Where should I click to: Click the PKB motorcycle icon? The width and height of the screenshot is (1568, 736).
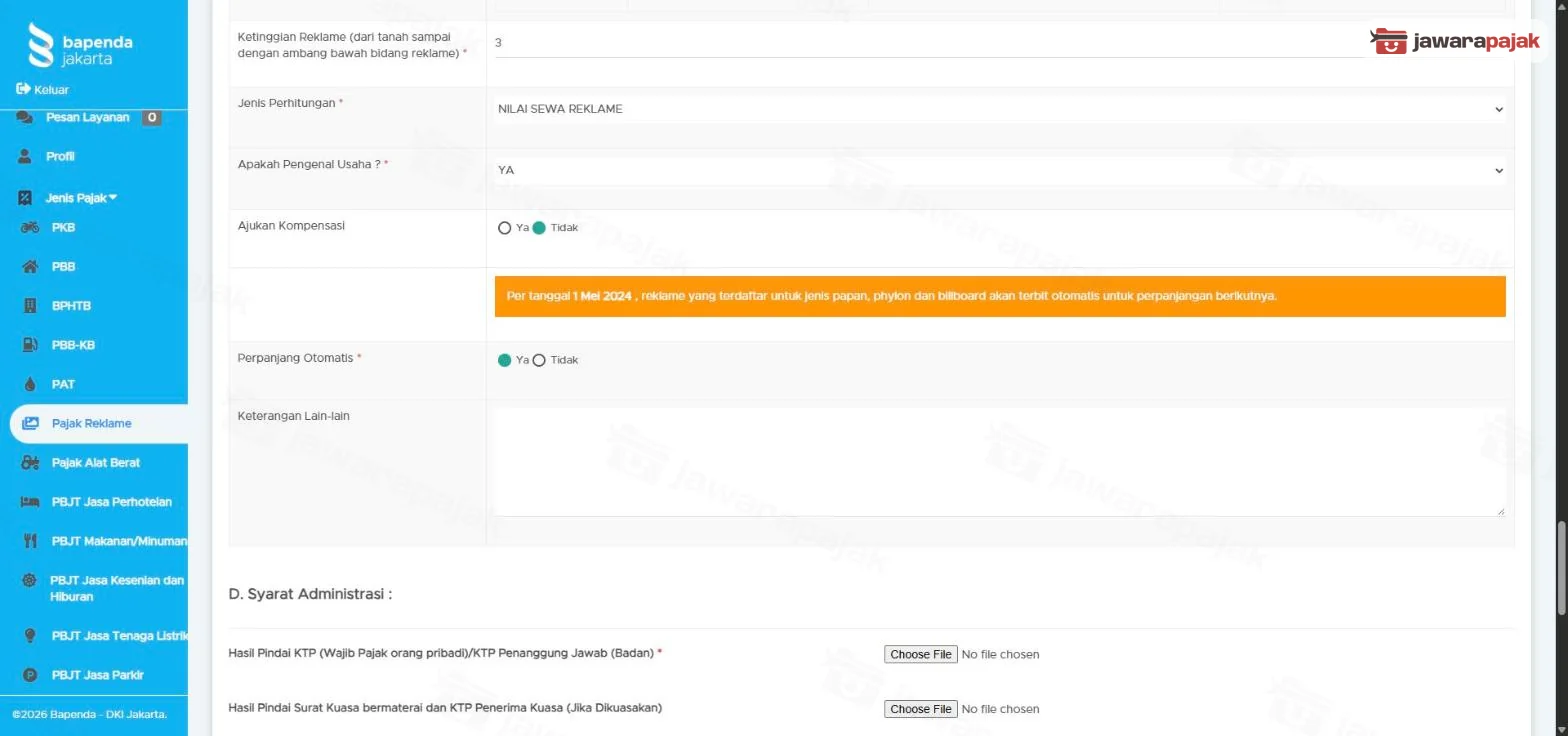click(30, 227)
